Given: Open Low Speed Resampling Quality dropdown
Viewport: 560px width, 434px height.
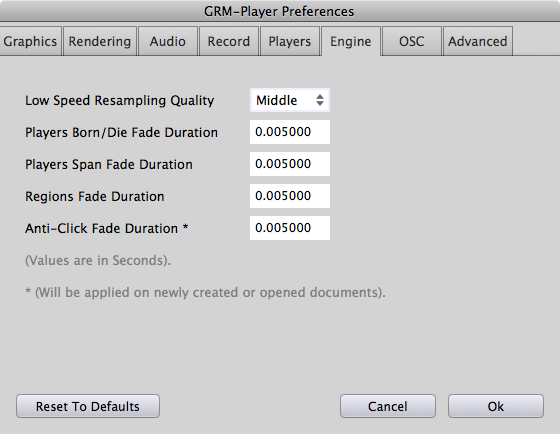Looking at the screenshot, I should point(290,100).
